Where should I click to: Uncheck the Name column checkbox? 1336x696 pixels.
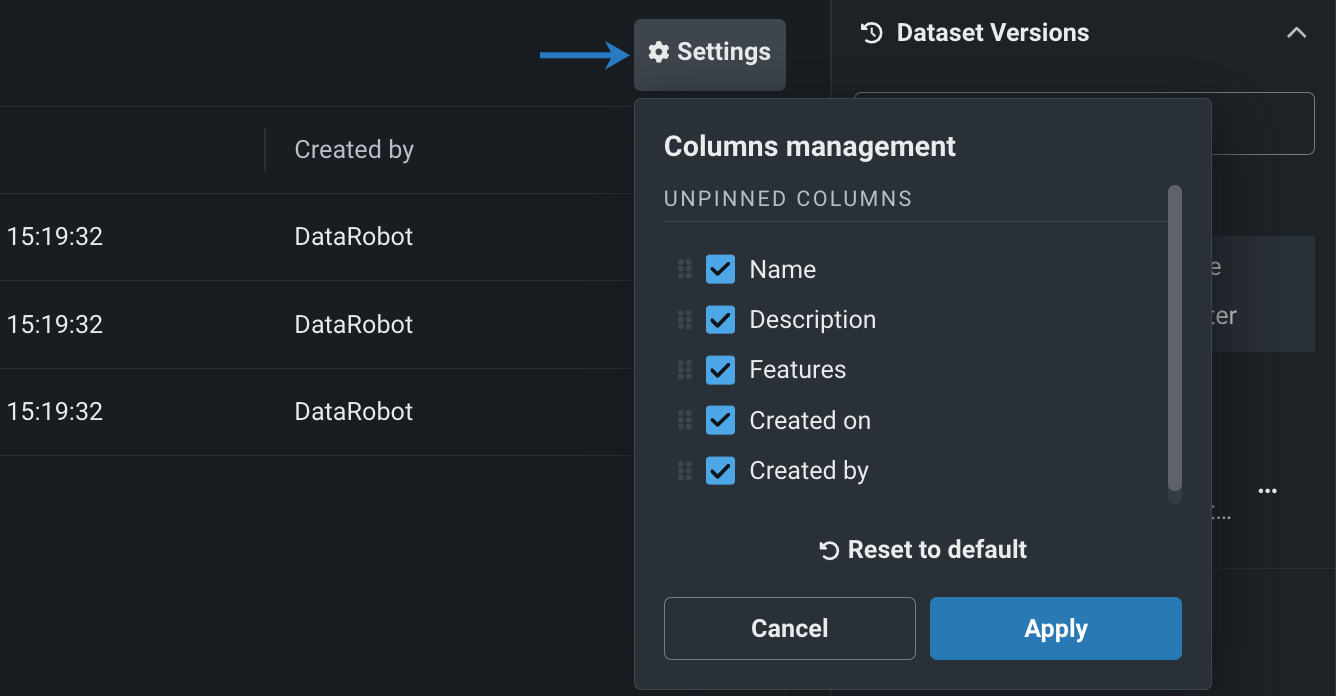click(721, 268)
